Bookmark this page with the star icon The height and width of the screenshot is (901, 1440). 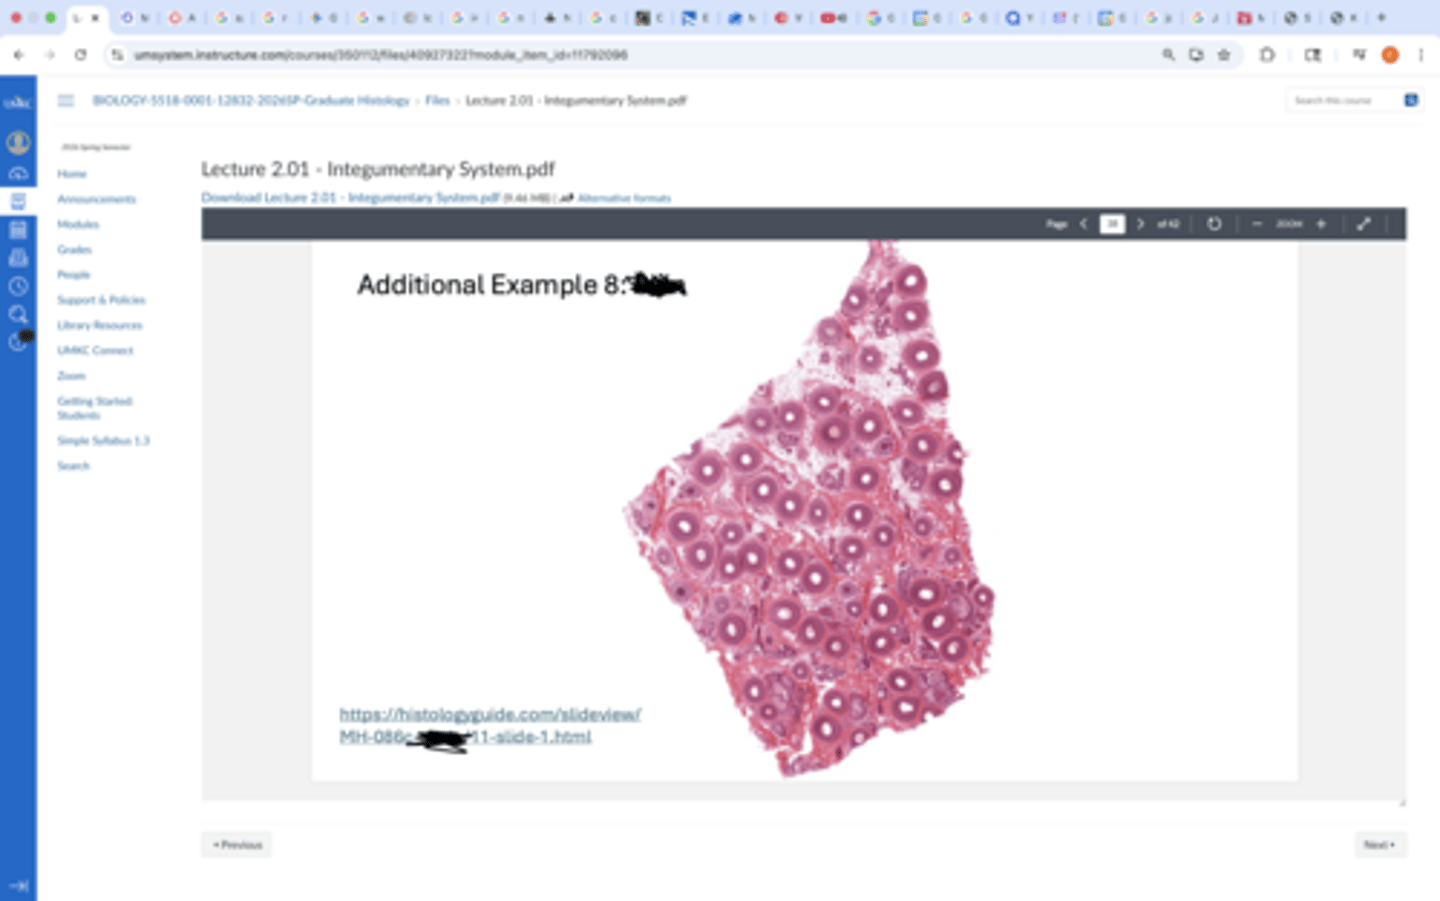(x=1224, y=55)
